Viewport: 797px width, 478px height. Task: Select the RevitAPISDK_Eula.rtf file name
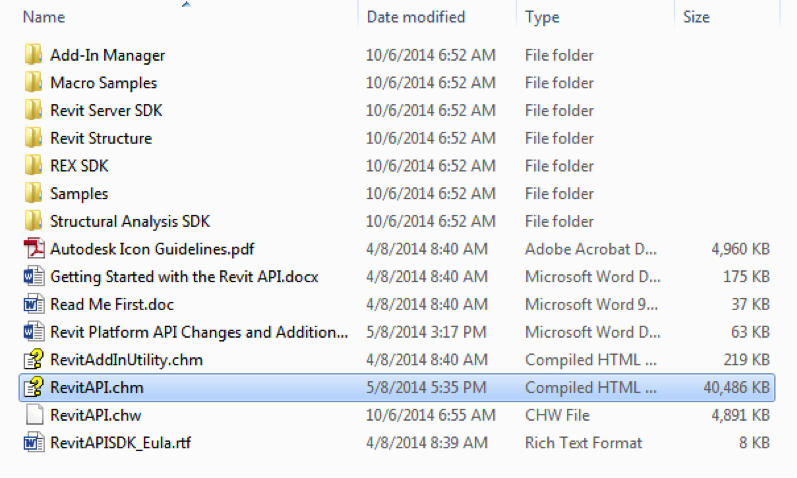[120, 443]
